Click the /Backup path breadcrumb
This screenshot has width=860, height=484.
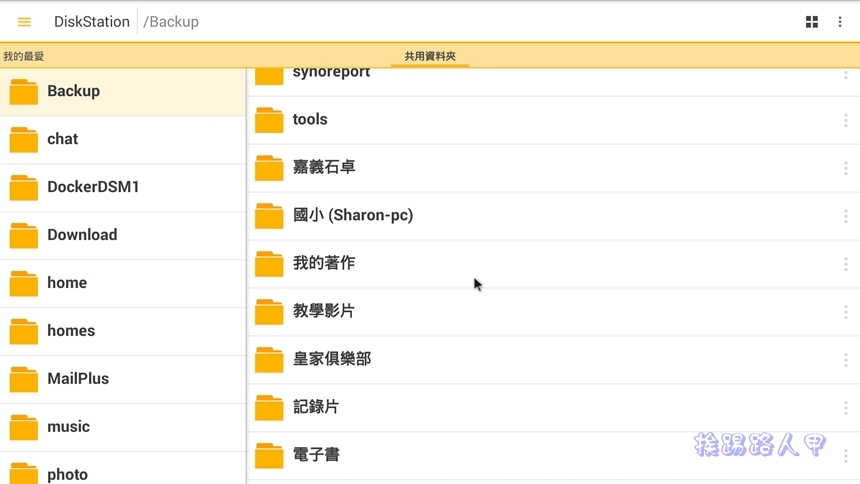(x=171, y=22)
